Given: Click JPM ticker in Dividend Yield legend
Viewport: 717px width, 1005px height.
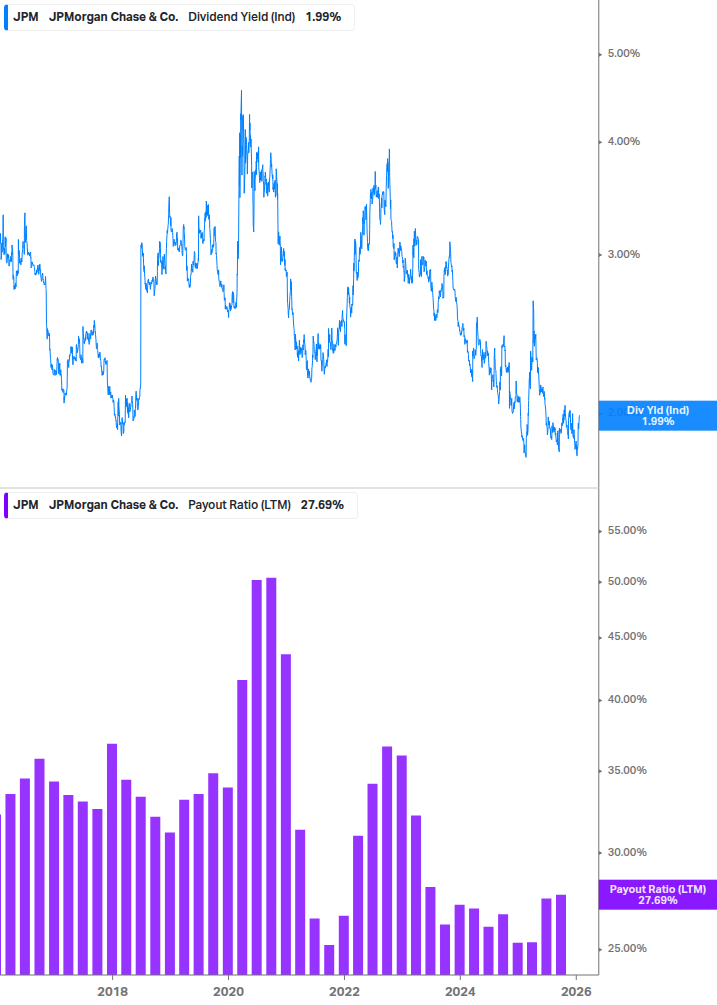Looking at the screenshot, I should click(26, 16).
